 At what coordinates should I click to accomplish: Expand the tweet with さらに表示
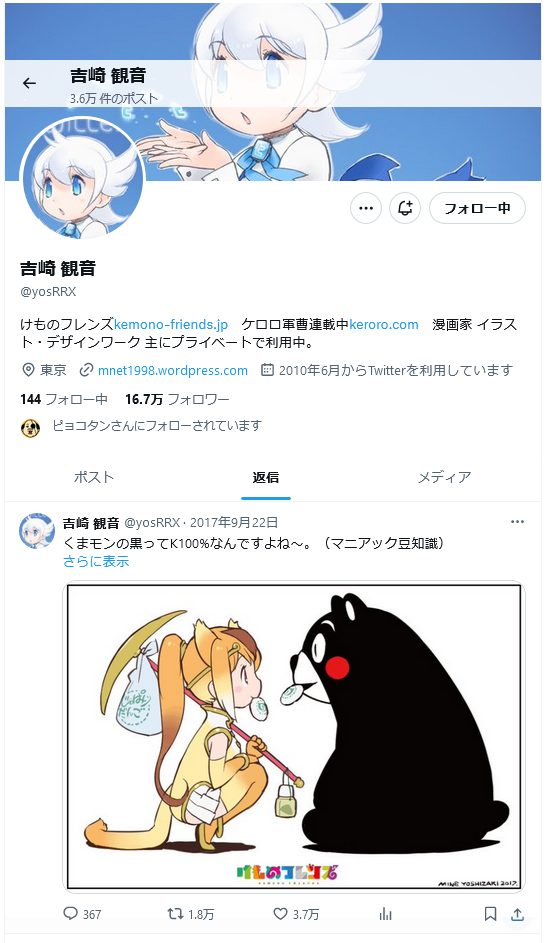[96, 562]
